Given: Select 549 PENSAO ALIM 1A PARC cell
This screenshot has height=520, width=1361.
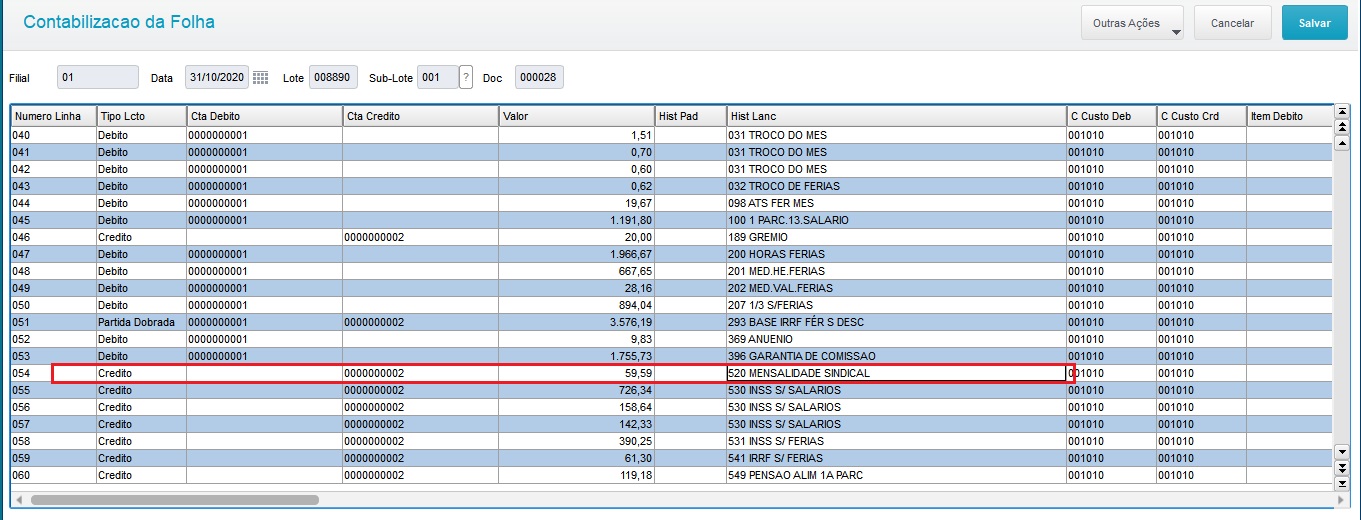Looking at the screenshot, I should pos(897,475).
